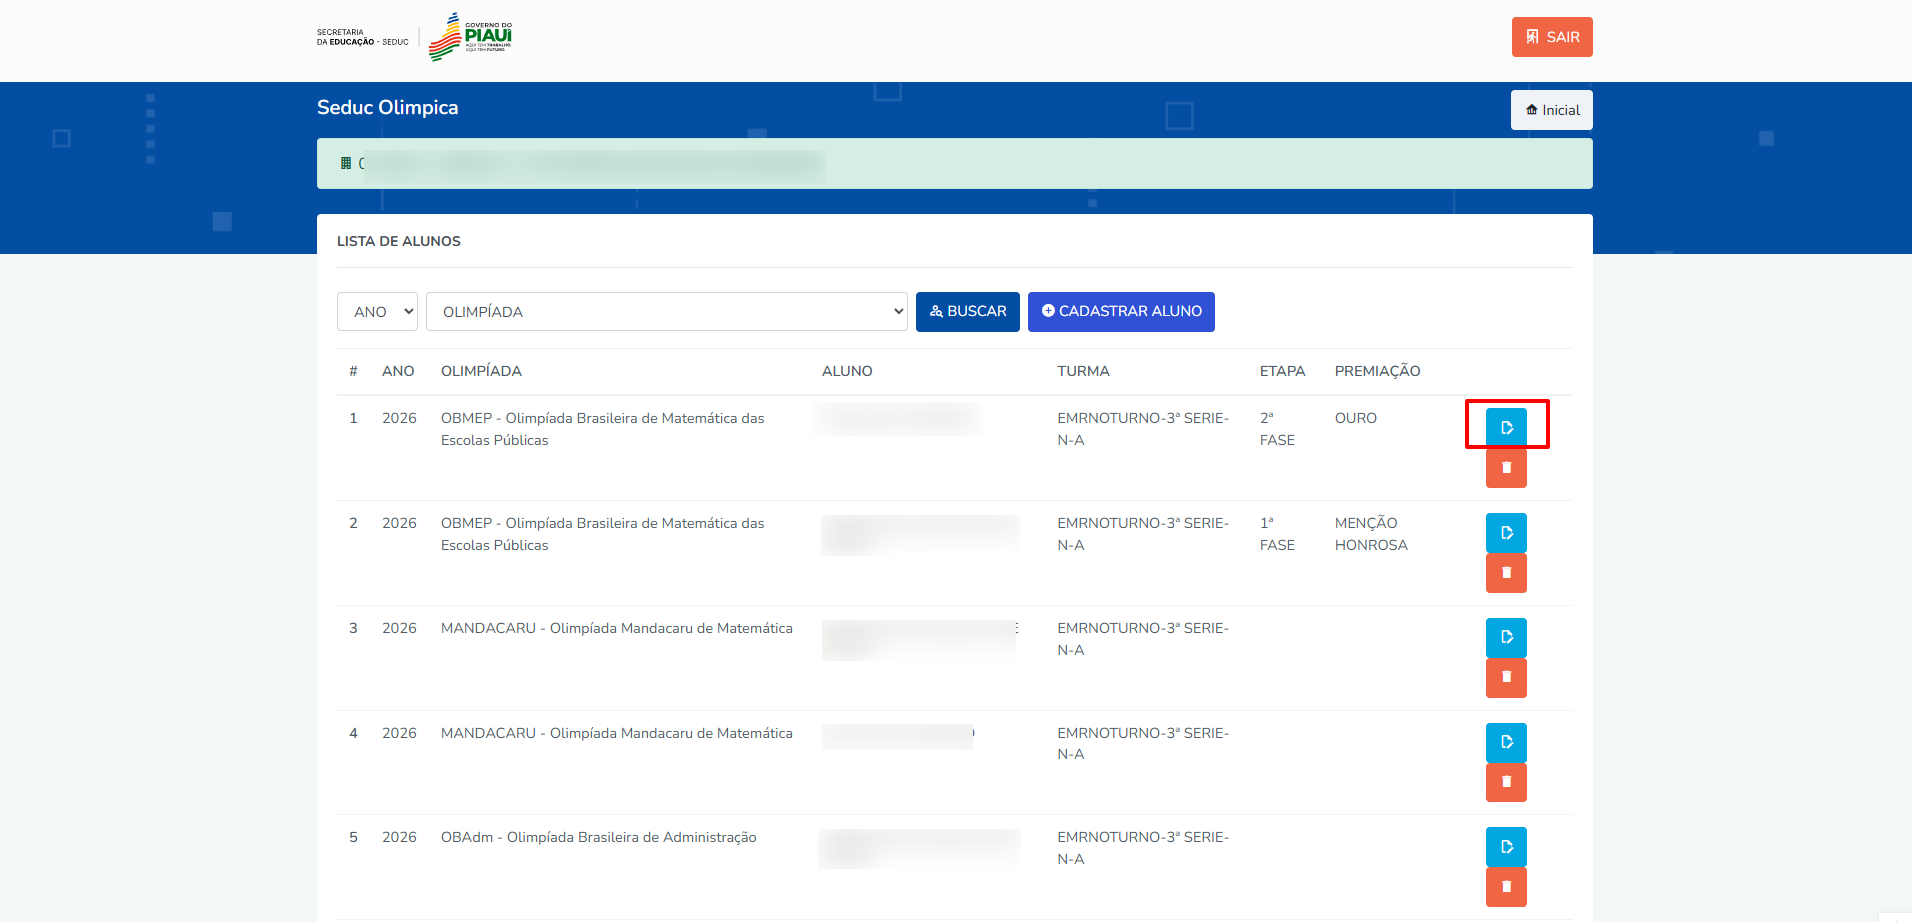Screen dimensions: 1912x922
Task: Expand the OLIMPÍADA selection dropdown
Action: (x=666, y=312)
